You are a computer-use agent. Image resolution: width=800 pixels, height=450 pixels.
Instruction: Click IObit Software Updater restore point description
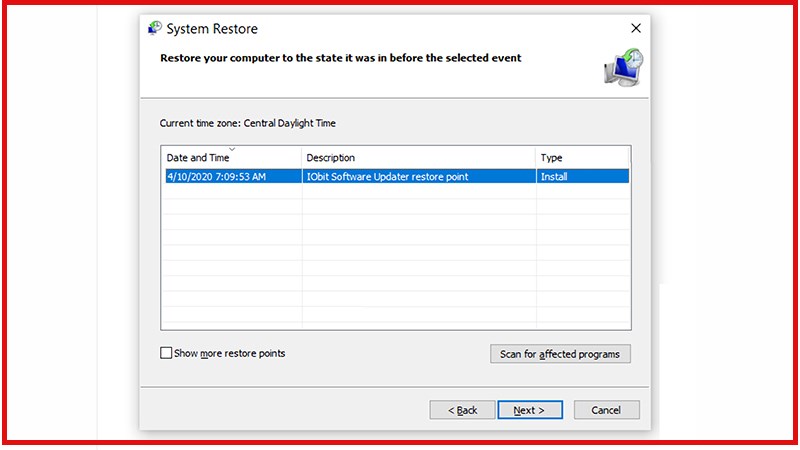point(387,177)
